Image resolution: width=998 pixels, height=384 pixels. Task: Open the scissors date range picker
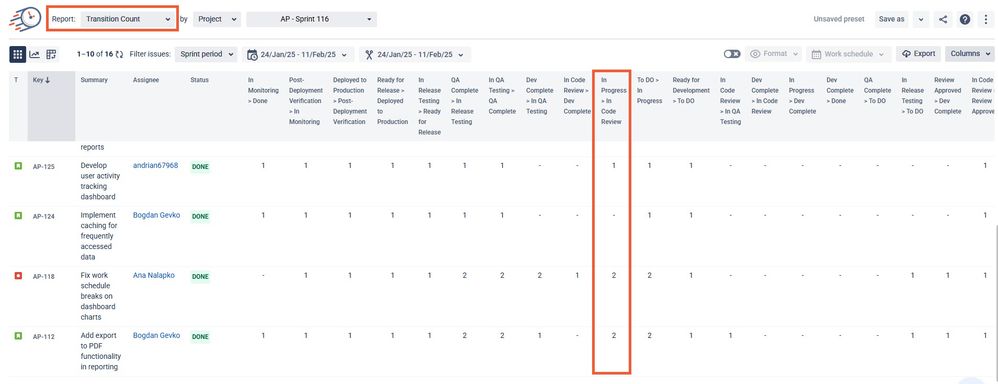click(415, 54)
